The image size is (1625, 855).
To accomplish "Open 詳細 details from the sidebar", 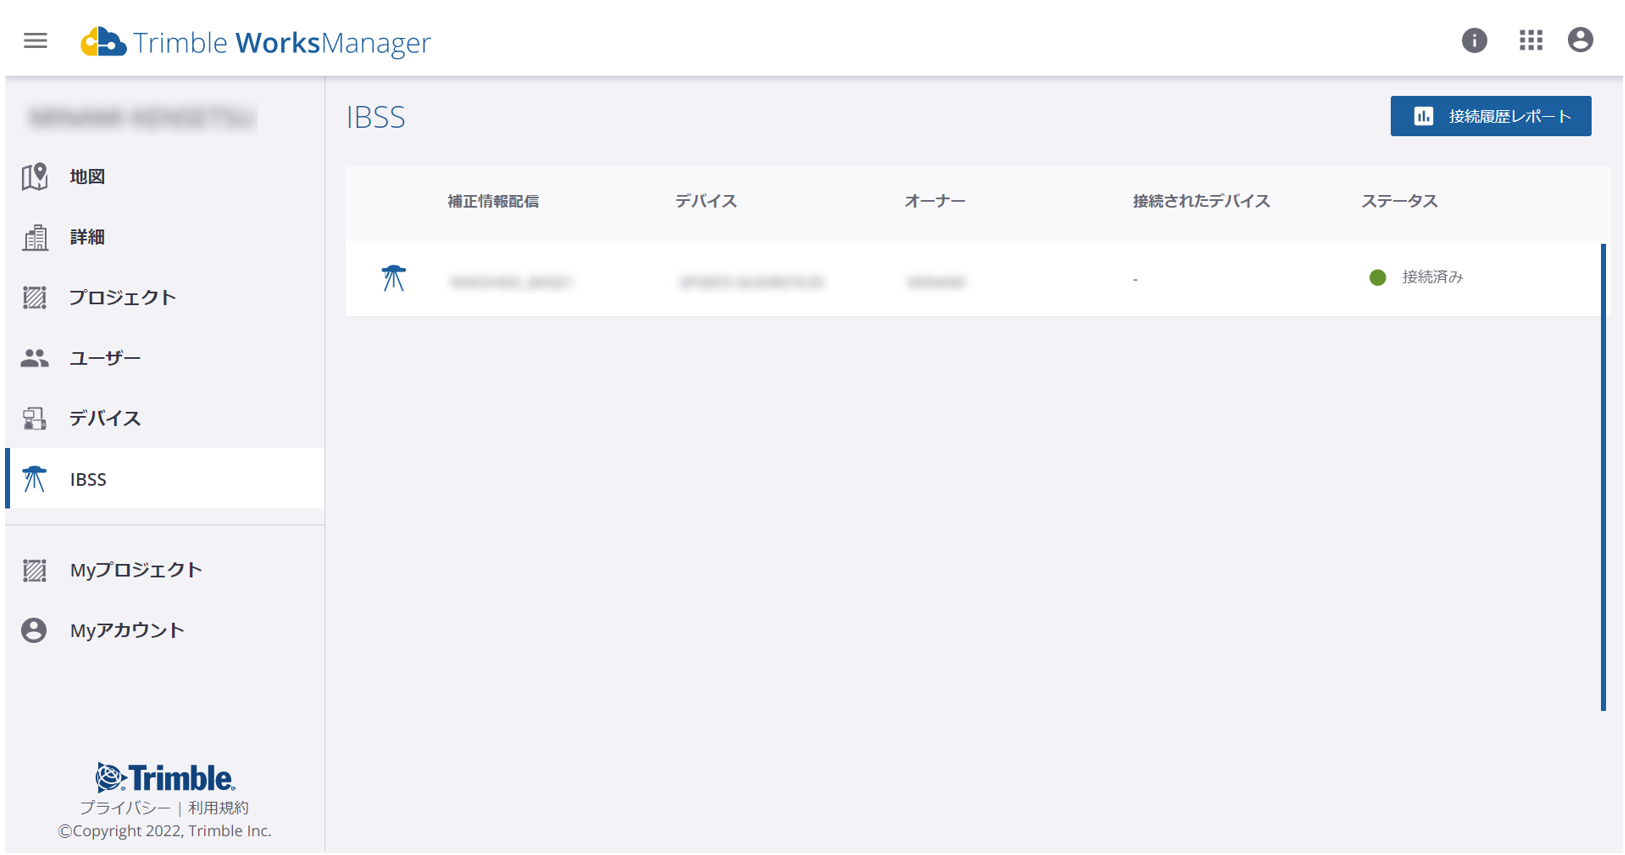I will (87, 237).
